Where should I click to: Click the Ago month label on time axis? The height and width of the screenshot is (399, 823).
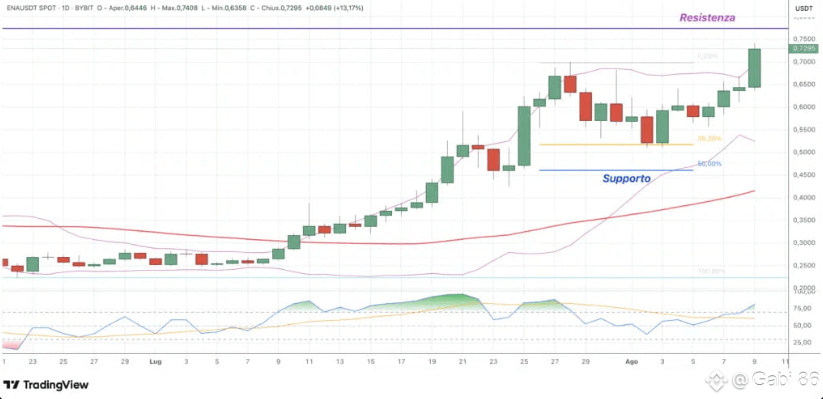pyautogui.click(x=632, y=362)
